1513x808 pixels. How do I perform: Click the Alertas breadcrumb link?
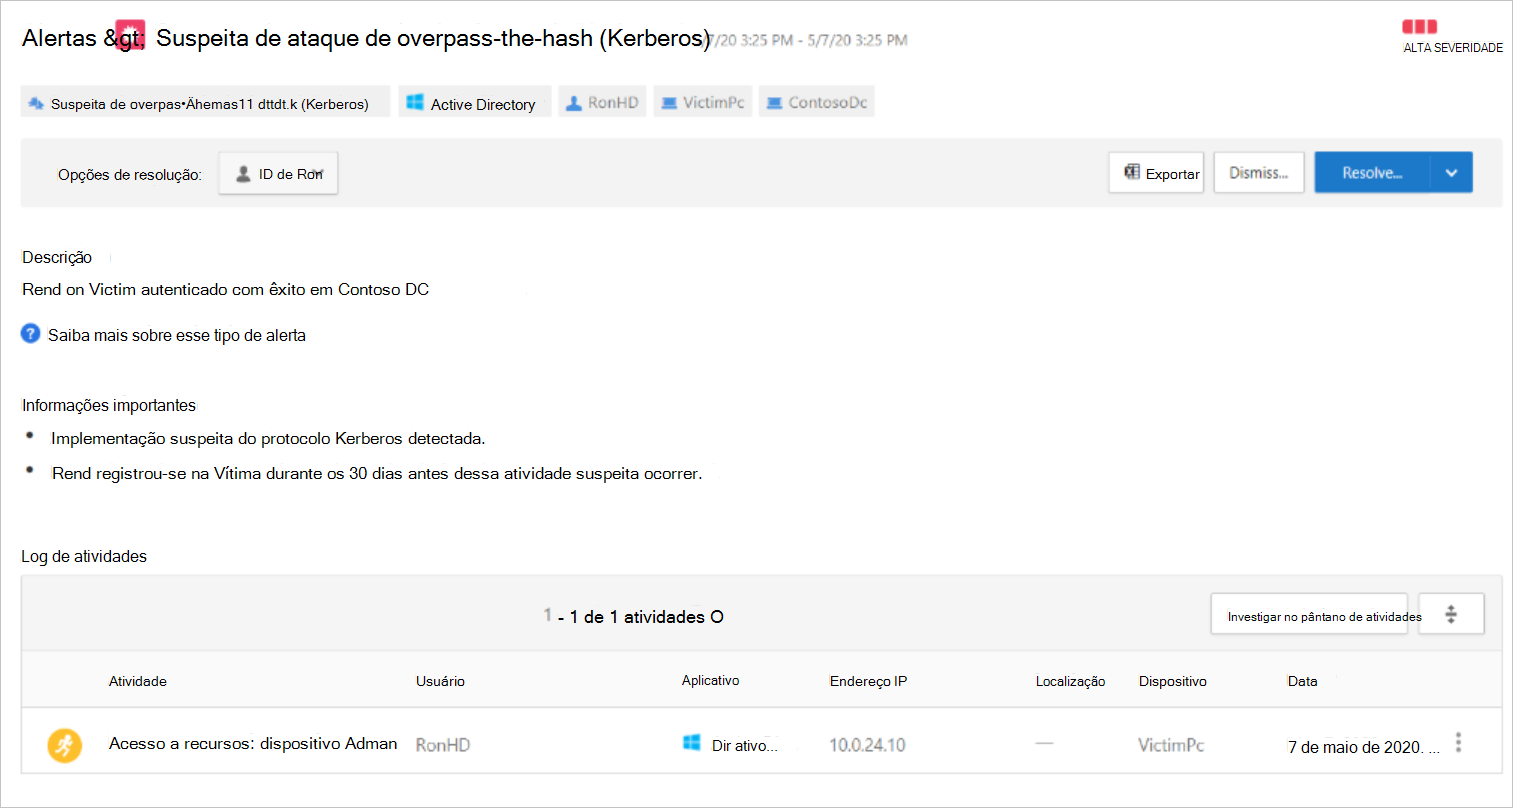point(59,38)
